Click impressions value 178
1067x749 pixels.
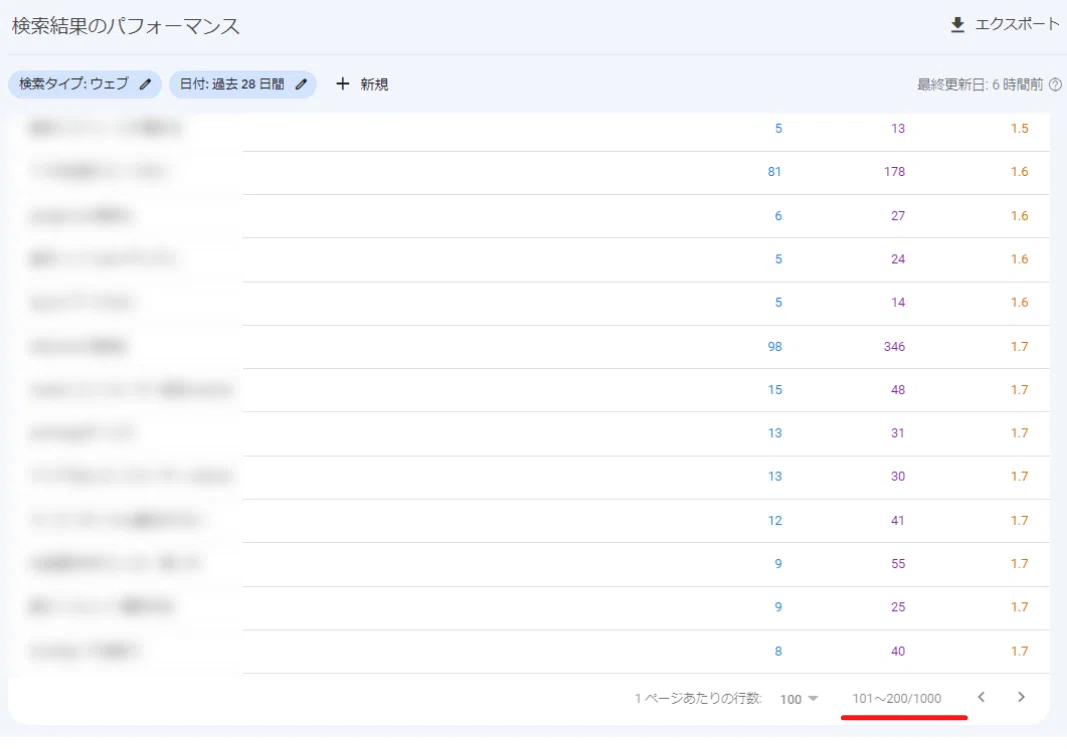tap(894, 172)
